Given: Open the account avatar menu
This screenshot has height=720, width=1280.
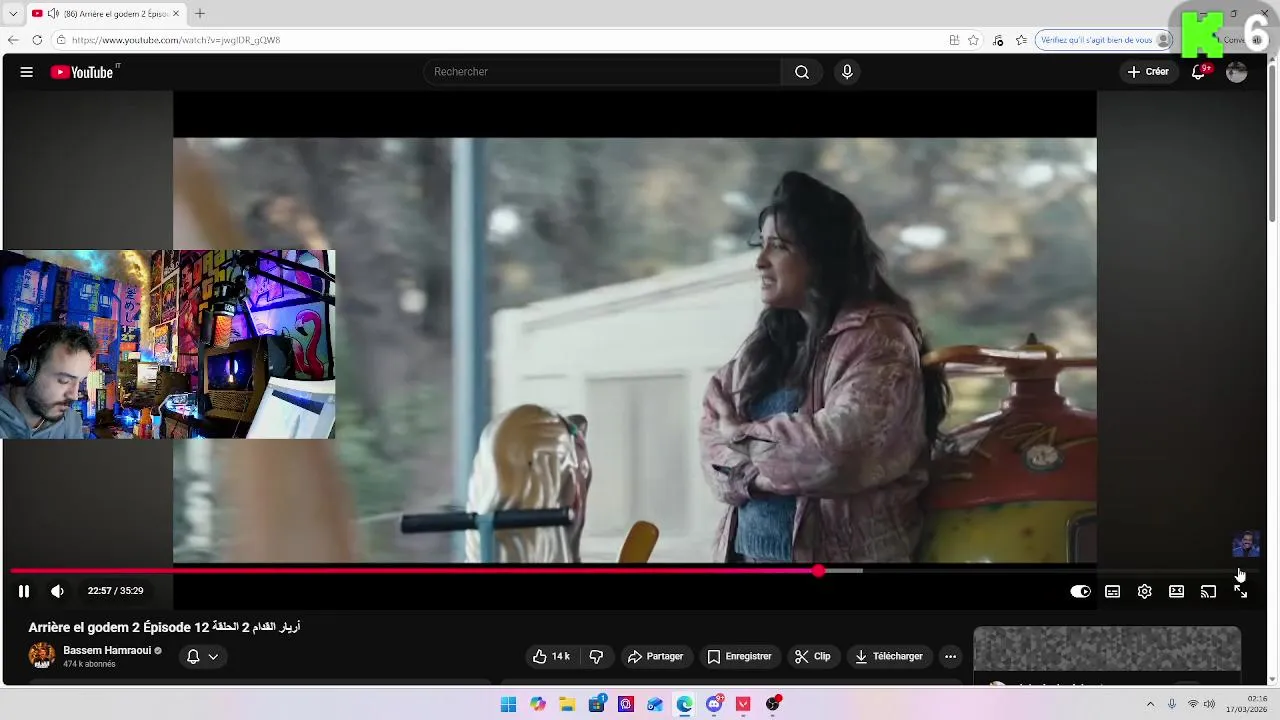Looking at the screenshot, I should click(x=1237, y=72).
